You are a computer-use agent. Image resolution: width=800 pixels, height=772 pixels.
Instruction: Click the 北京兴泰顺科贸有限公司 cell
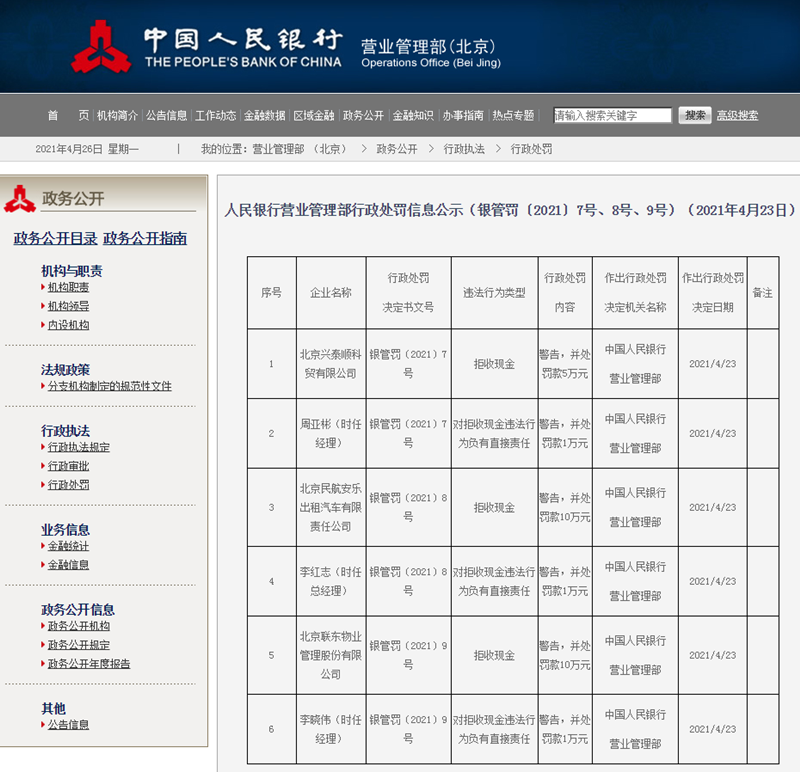point(331,364)
